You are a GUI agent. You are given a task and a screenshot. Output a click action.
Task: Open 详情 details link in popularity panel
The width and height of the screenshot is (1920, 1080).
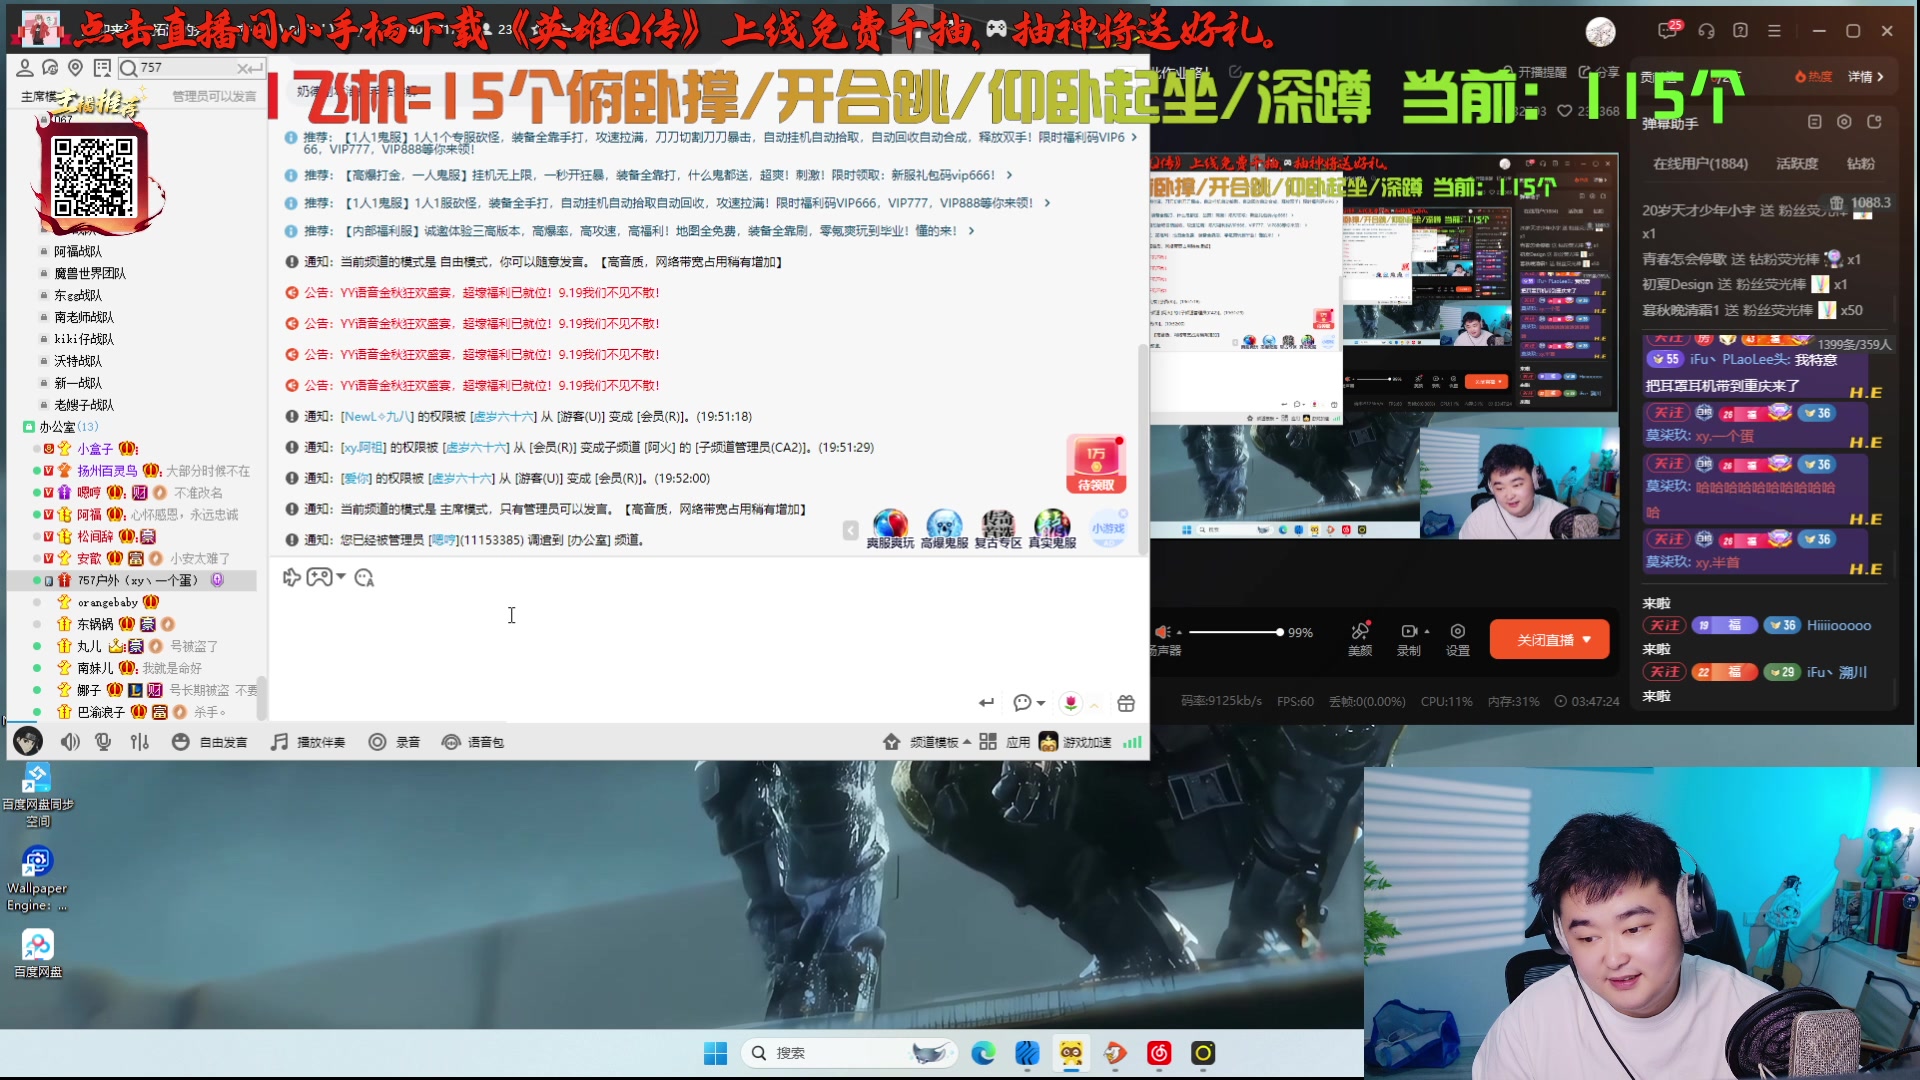pyautogui.click(x=1865, y=77)
